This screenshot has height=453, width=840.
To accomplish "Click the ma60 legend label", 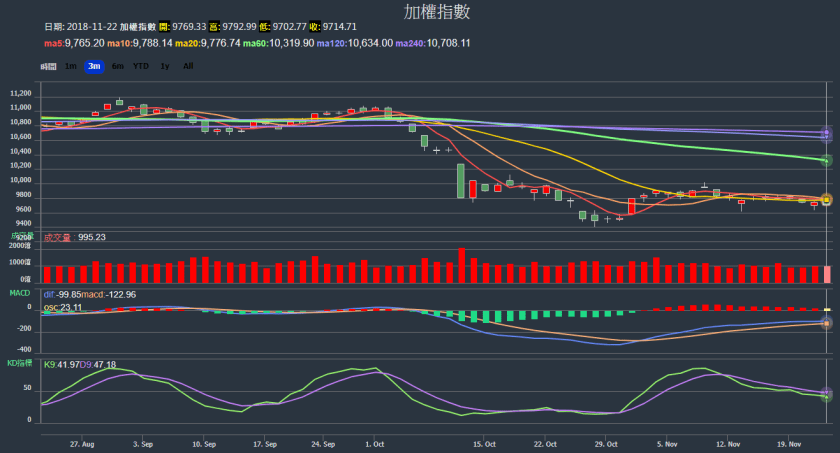I will pyautogui.click(x=254, y=43).
